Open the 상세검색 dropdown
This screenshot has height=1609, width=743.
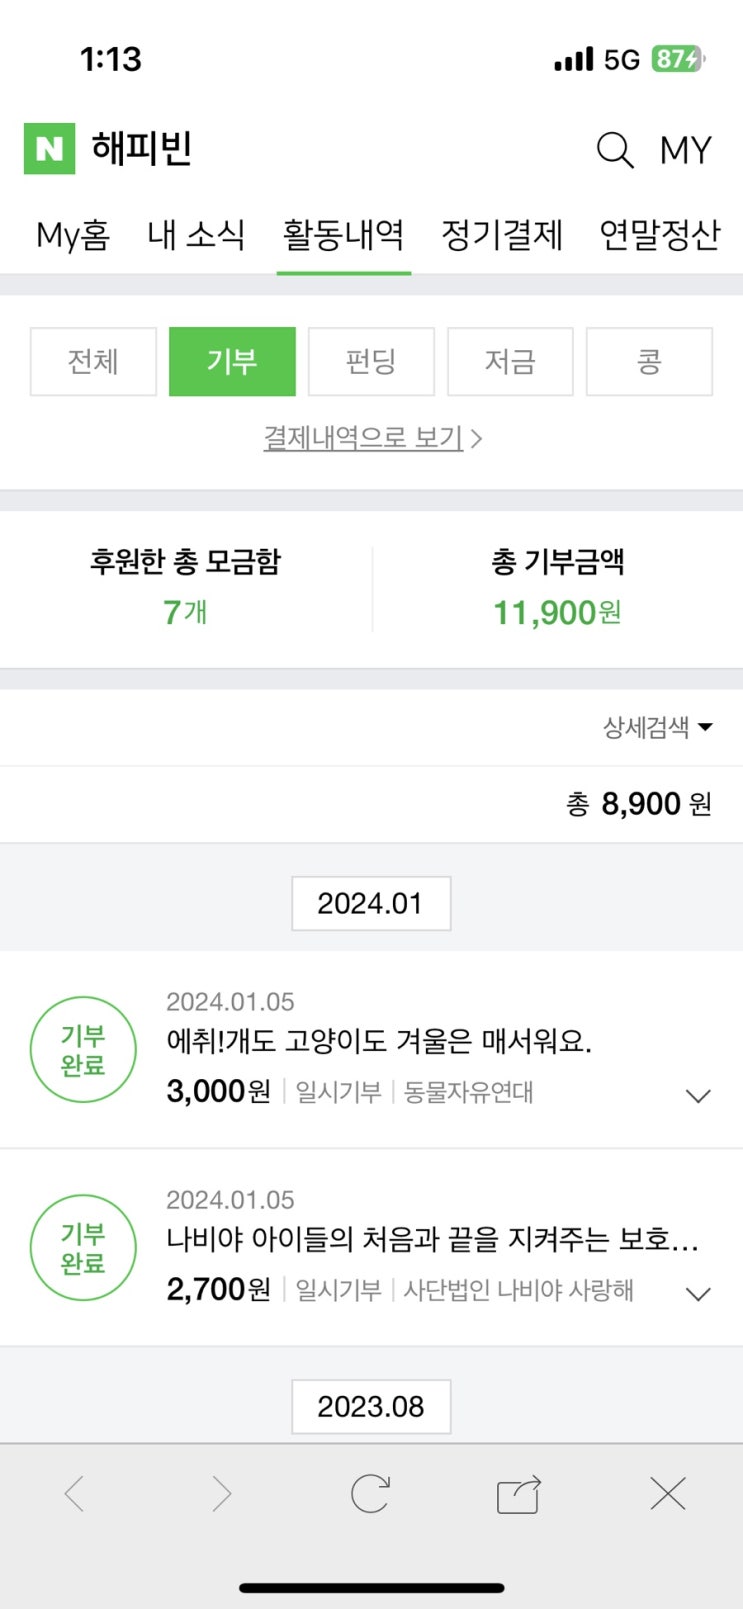click(657, 727)
